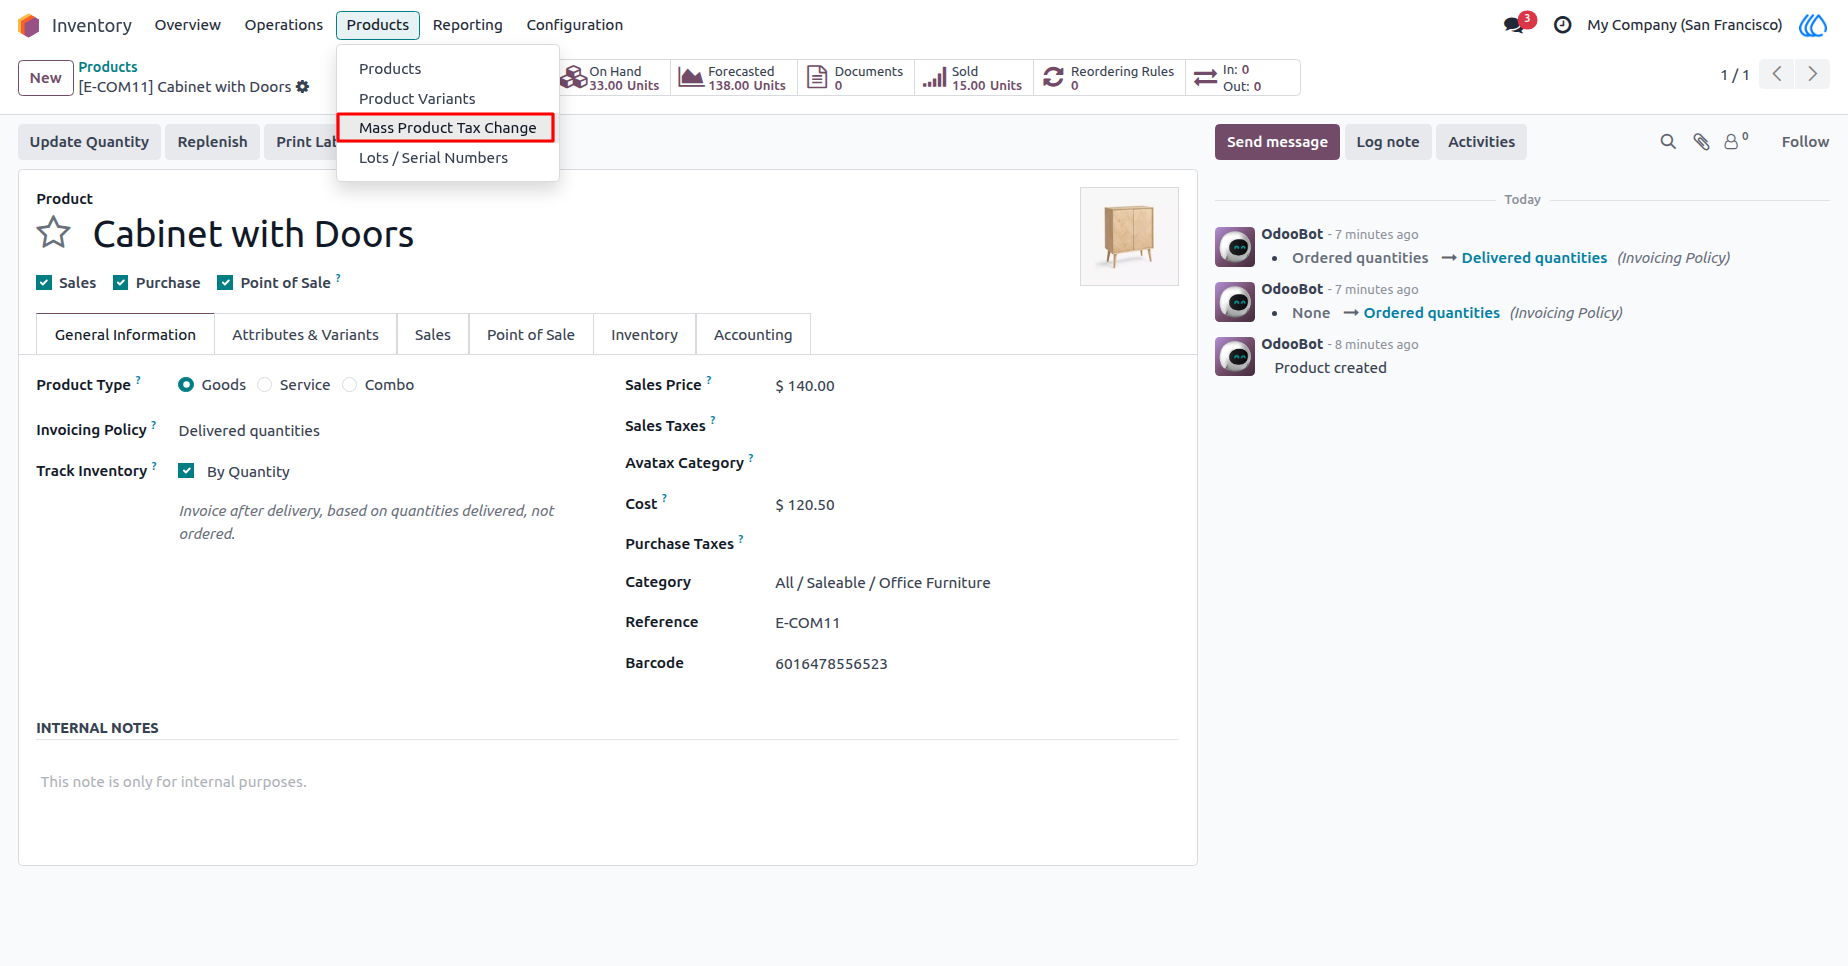The height and width of the screenshot is (966, 1848).
Task: Switch to the Accounting tab
Action: click(753, 335)
